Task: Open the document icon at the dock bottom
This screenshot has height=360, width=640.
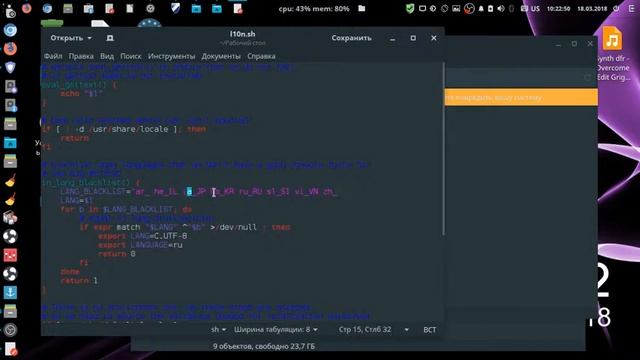Action: pyautogui.click(x=10, y=349)
